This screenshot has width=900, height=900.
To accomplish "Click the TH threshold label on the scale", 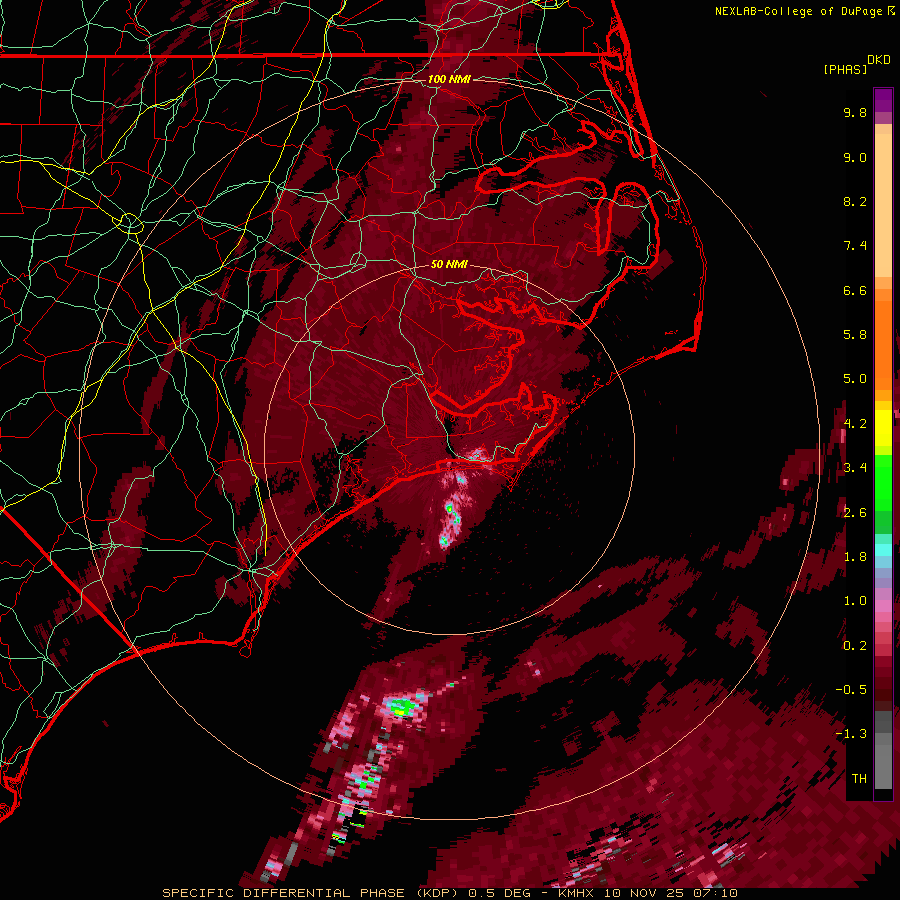I will [x=859, y=778].
